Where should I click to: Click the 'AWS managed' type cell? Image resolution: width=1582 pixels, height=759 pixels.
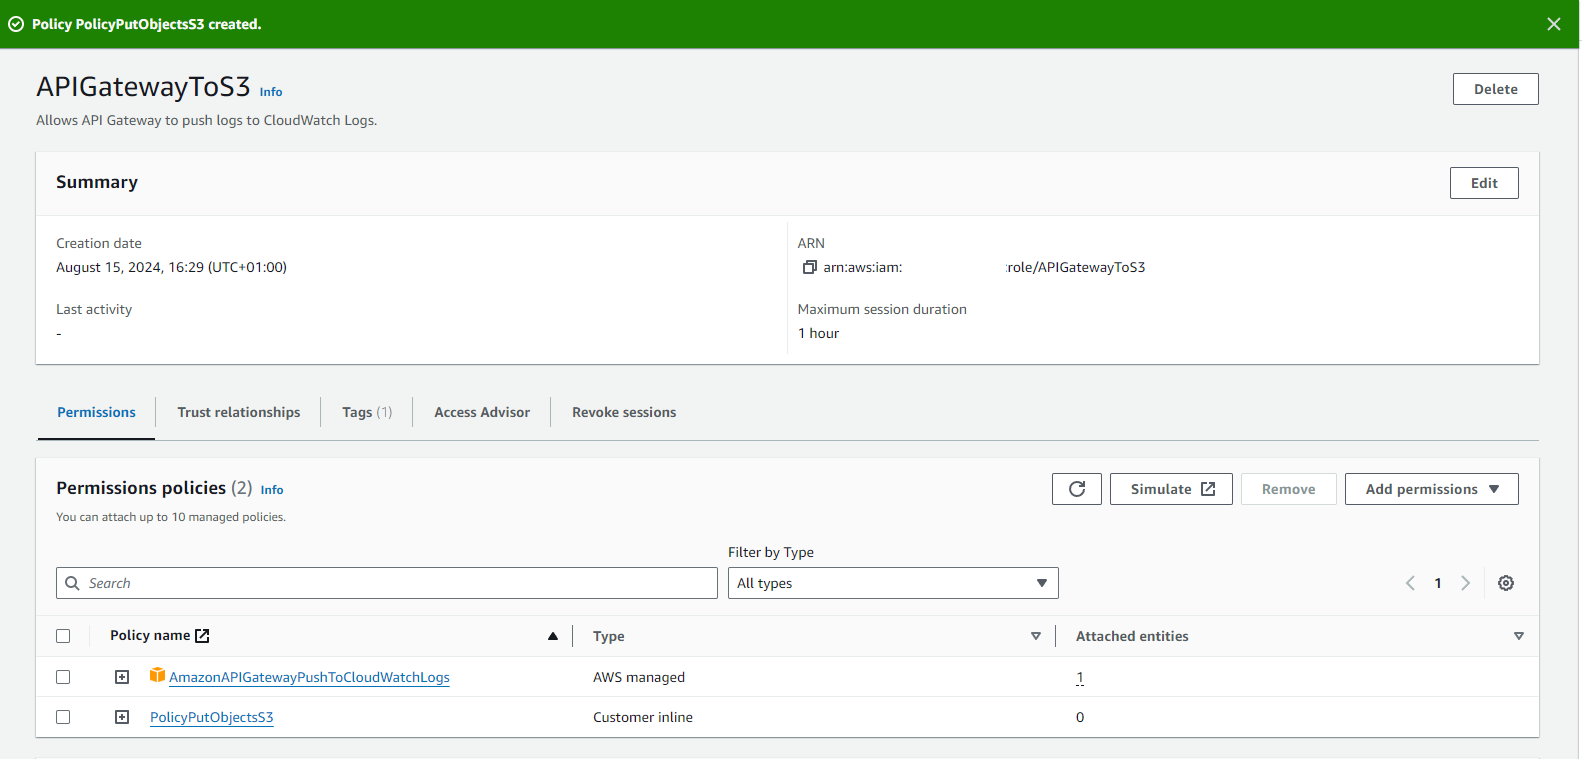coord(639,677)
